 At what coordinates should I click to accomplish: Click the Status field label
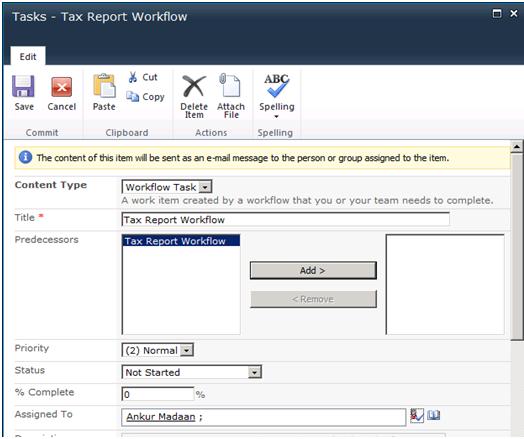(x=29, y=370)
